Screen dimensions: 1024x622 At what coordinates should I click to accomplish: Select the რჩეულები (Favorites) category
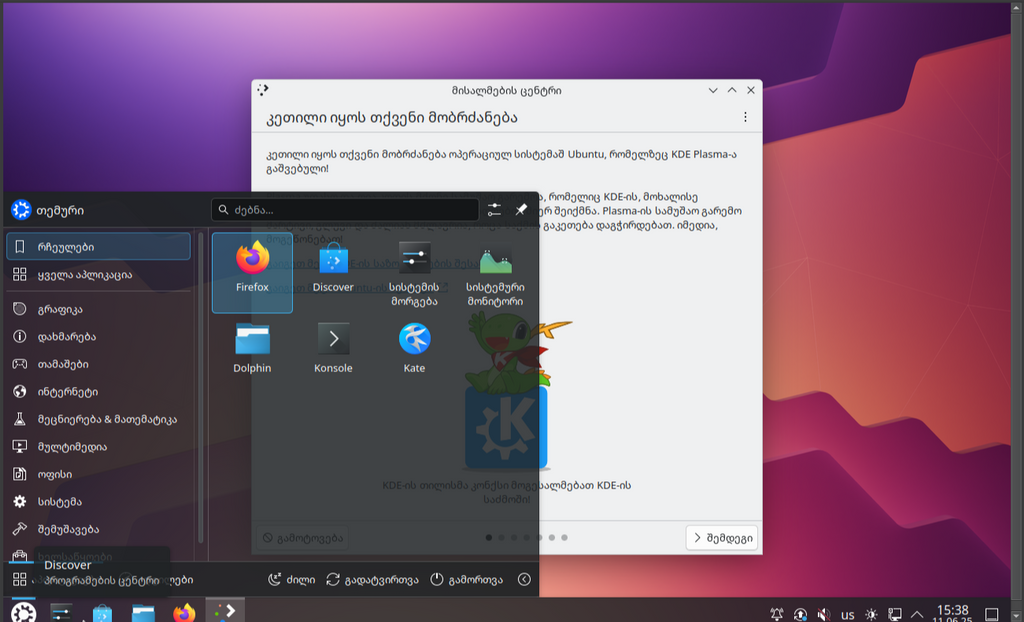[x=99, y=246]
